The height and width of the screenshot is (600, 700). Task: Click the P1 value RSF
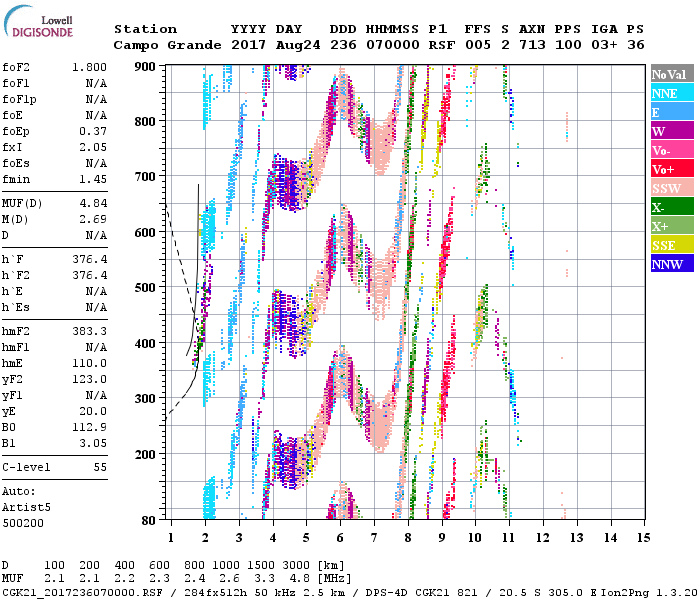442,45
